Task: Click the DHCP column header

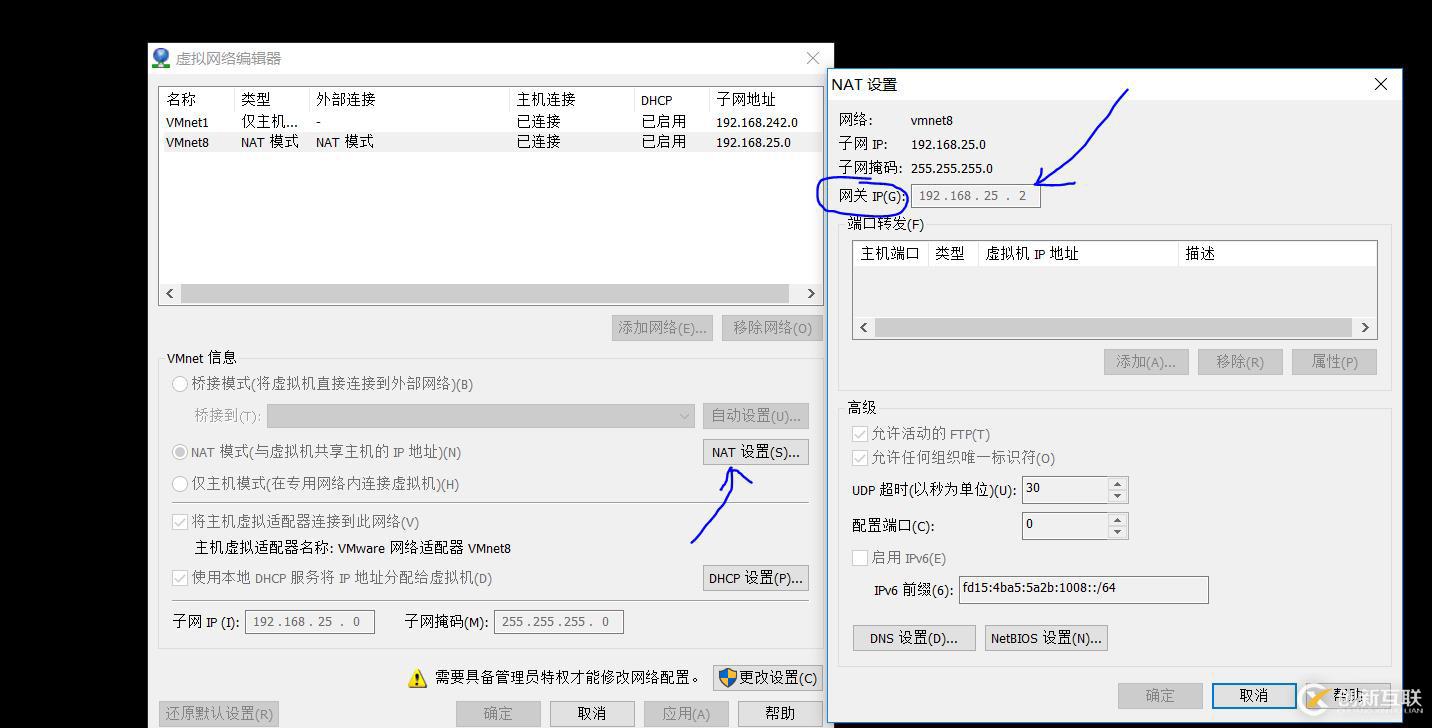Action: [x=672, y=100]
